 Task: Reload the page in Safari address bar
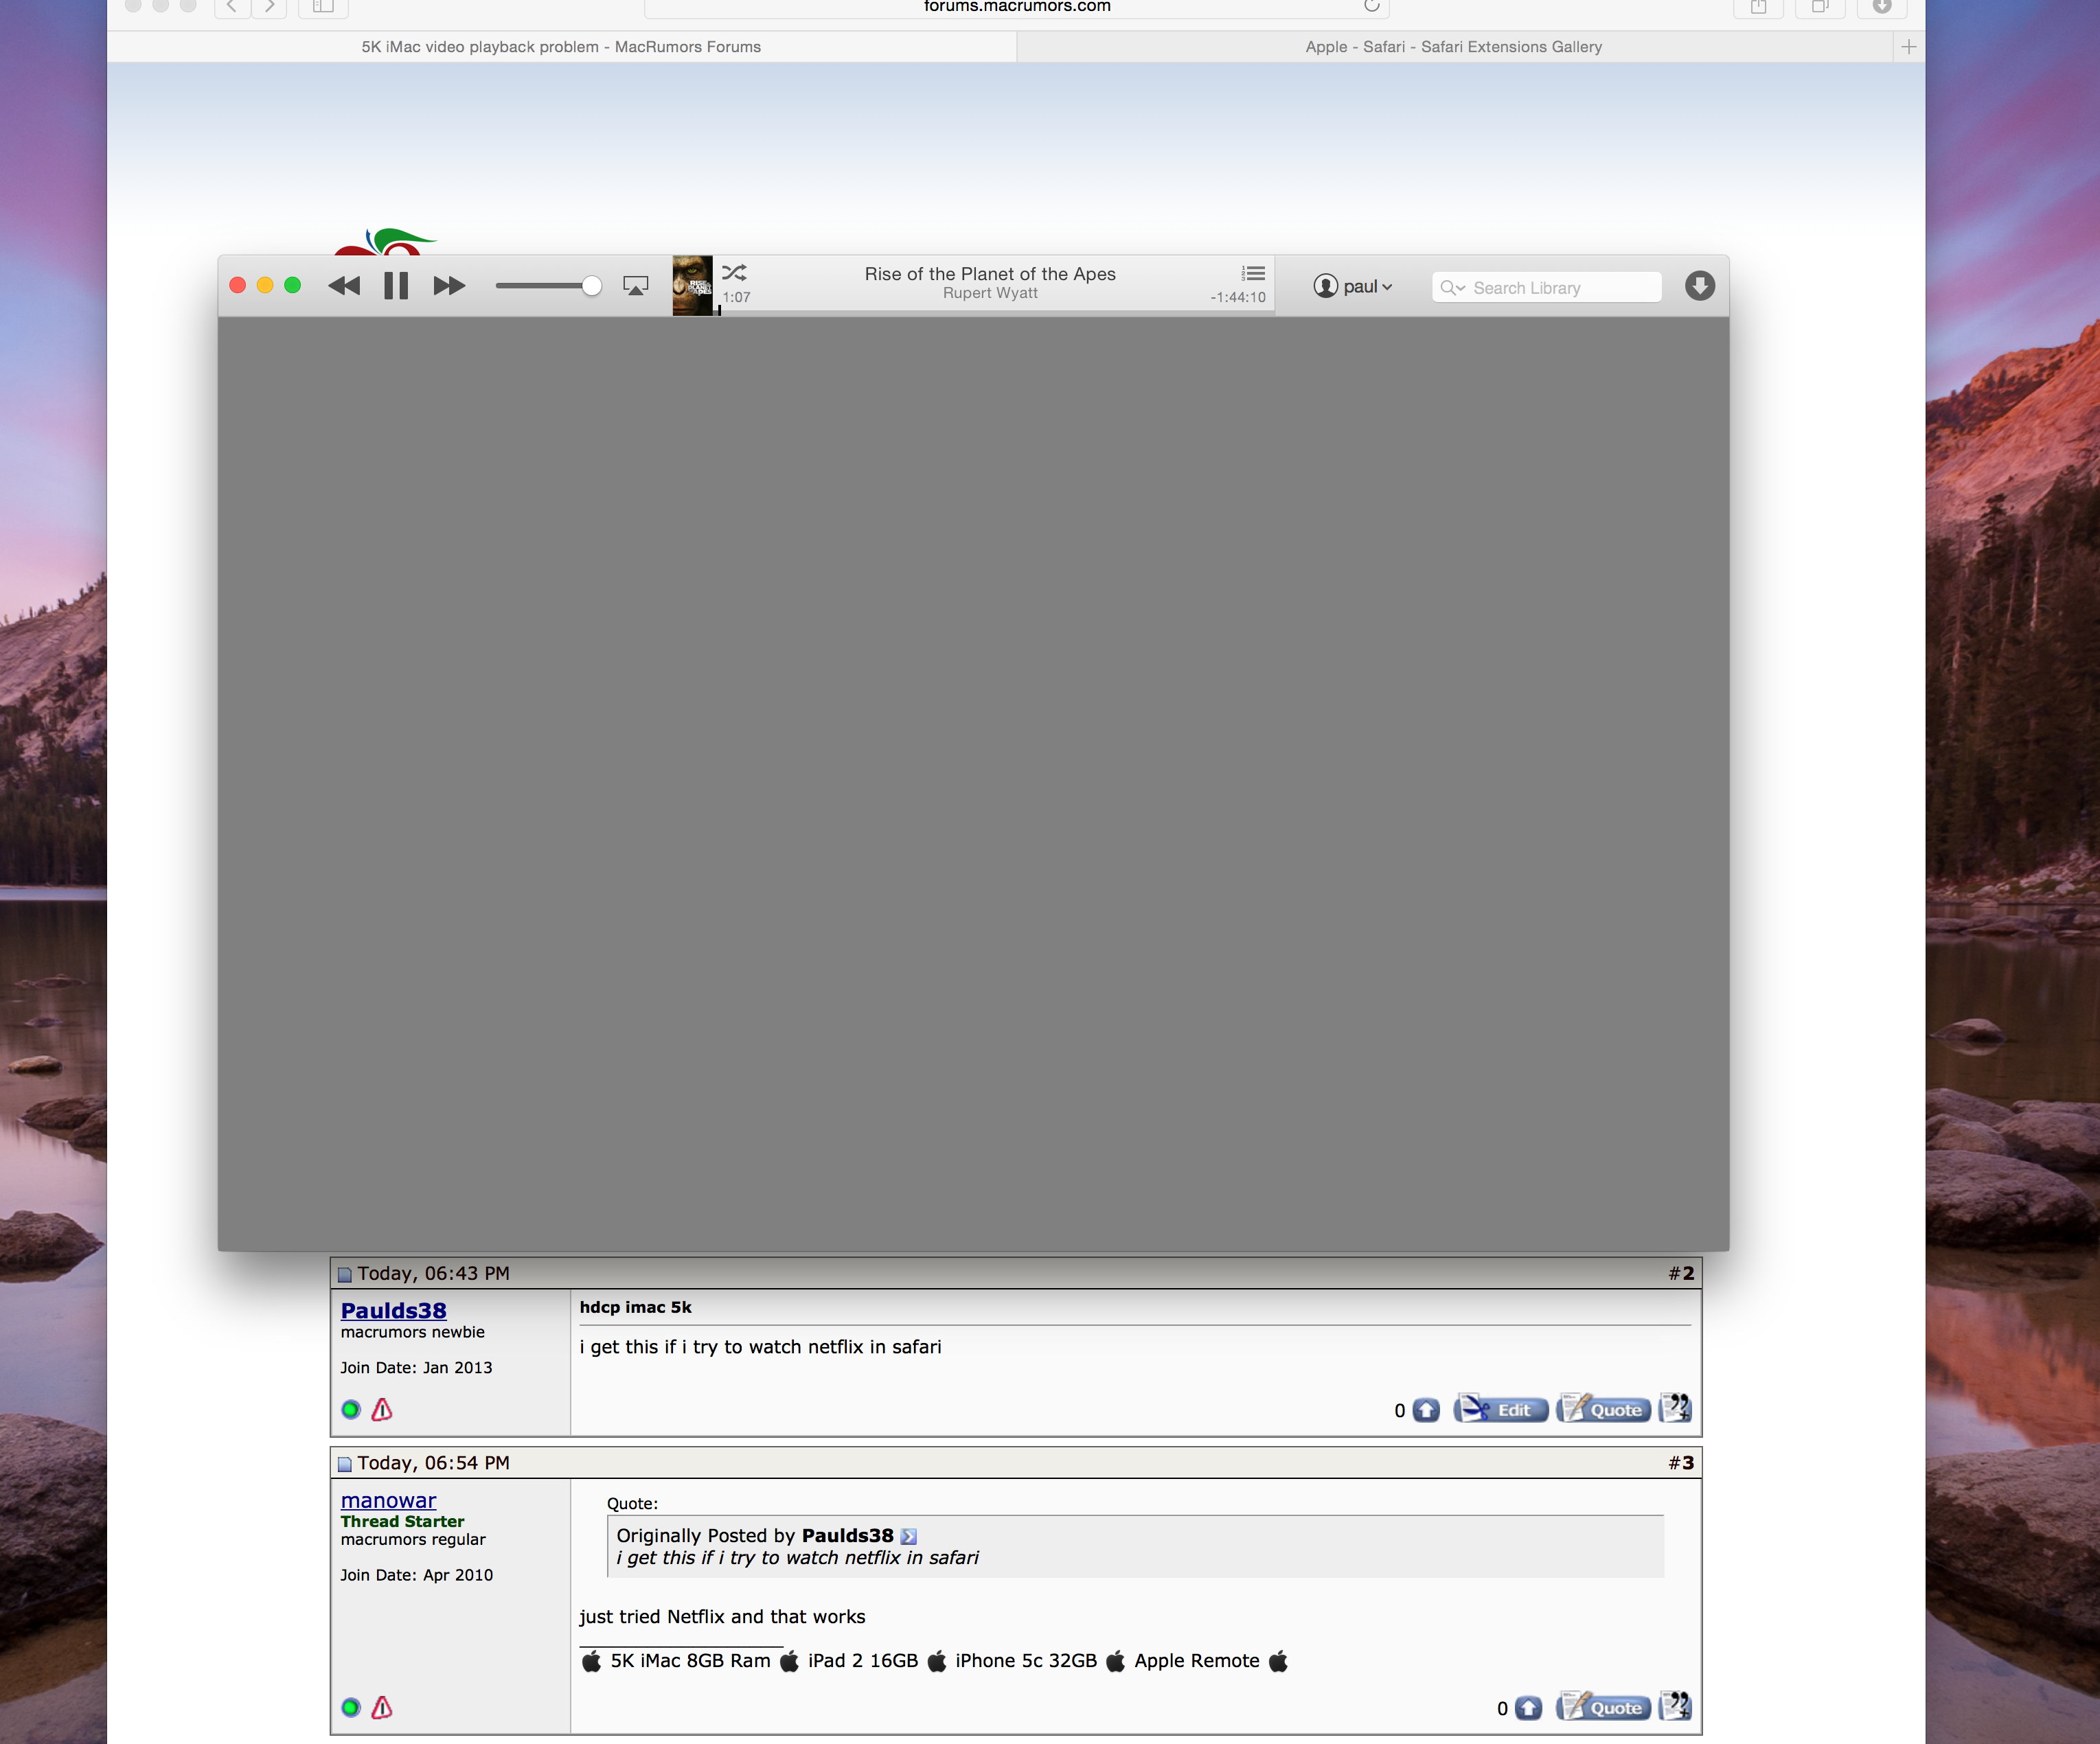pyautogui.click(x=1371, y=6)
